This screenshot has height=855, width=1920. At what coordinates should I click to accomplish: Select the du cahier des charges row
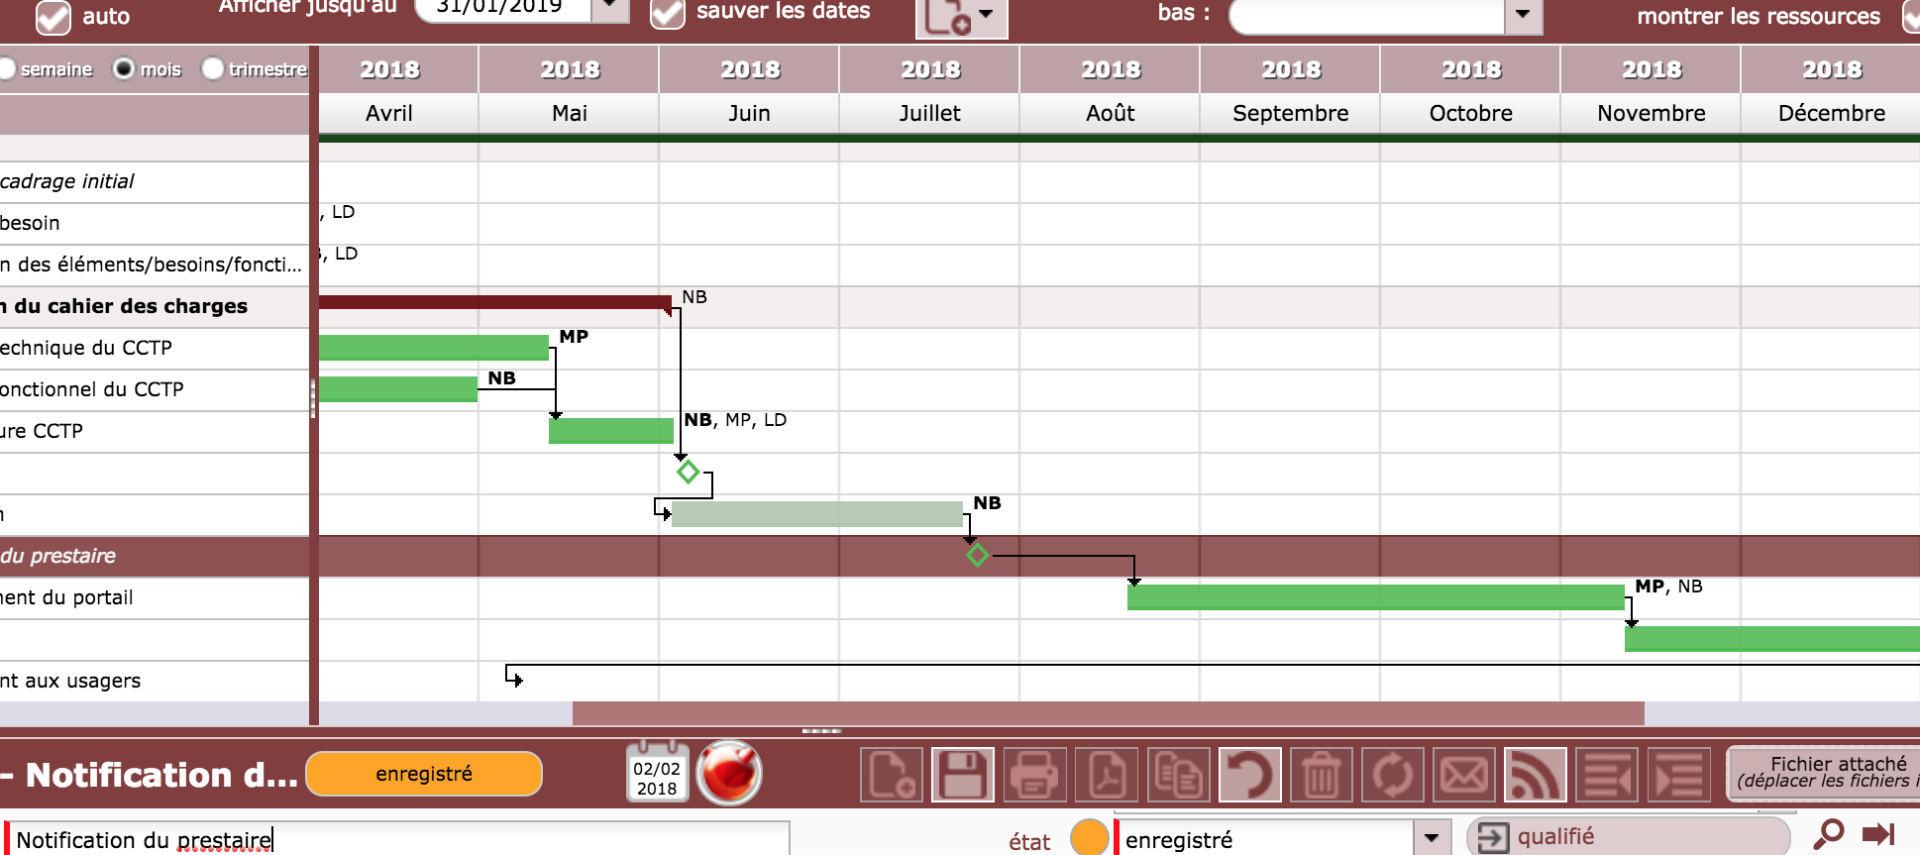(154, 306)
